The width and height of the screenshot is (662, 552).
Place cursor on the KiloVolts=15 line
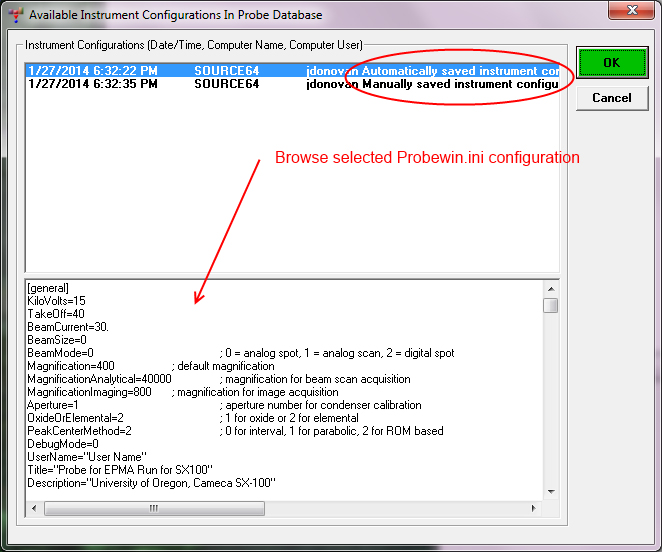click(x=59, y=301)
